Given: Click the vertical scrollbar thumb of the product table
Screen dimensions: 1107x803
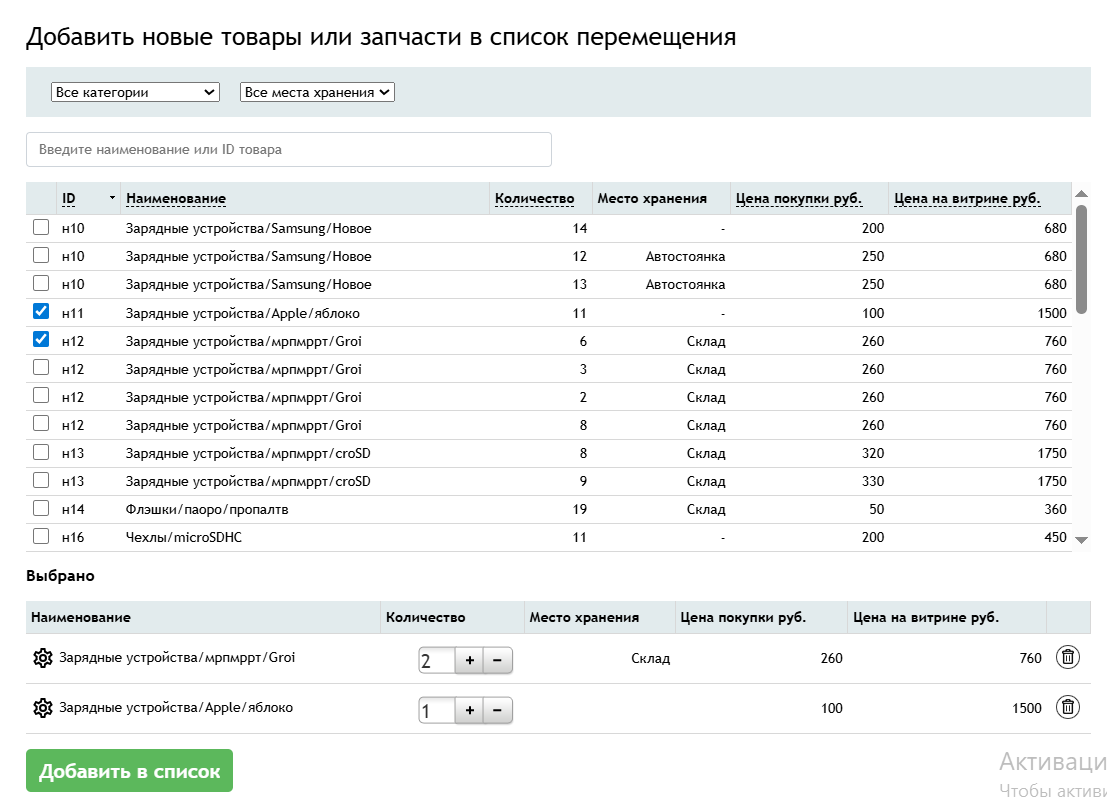Looking at the screenshot, I should (1081, 258).
